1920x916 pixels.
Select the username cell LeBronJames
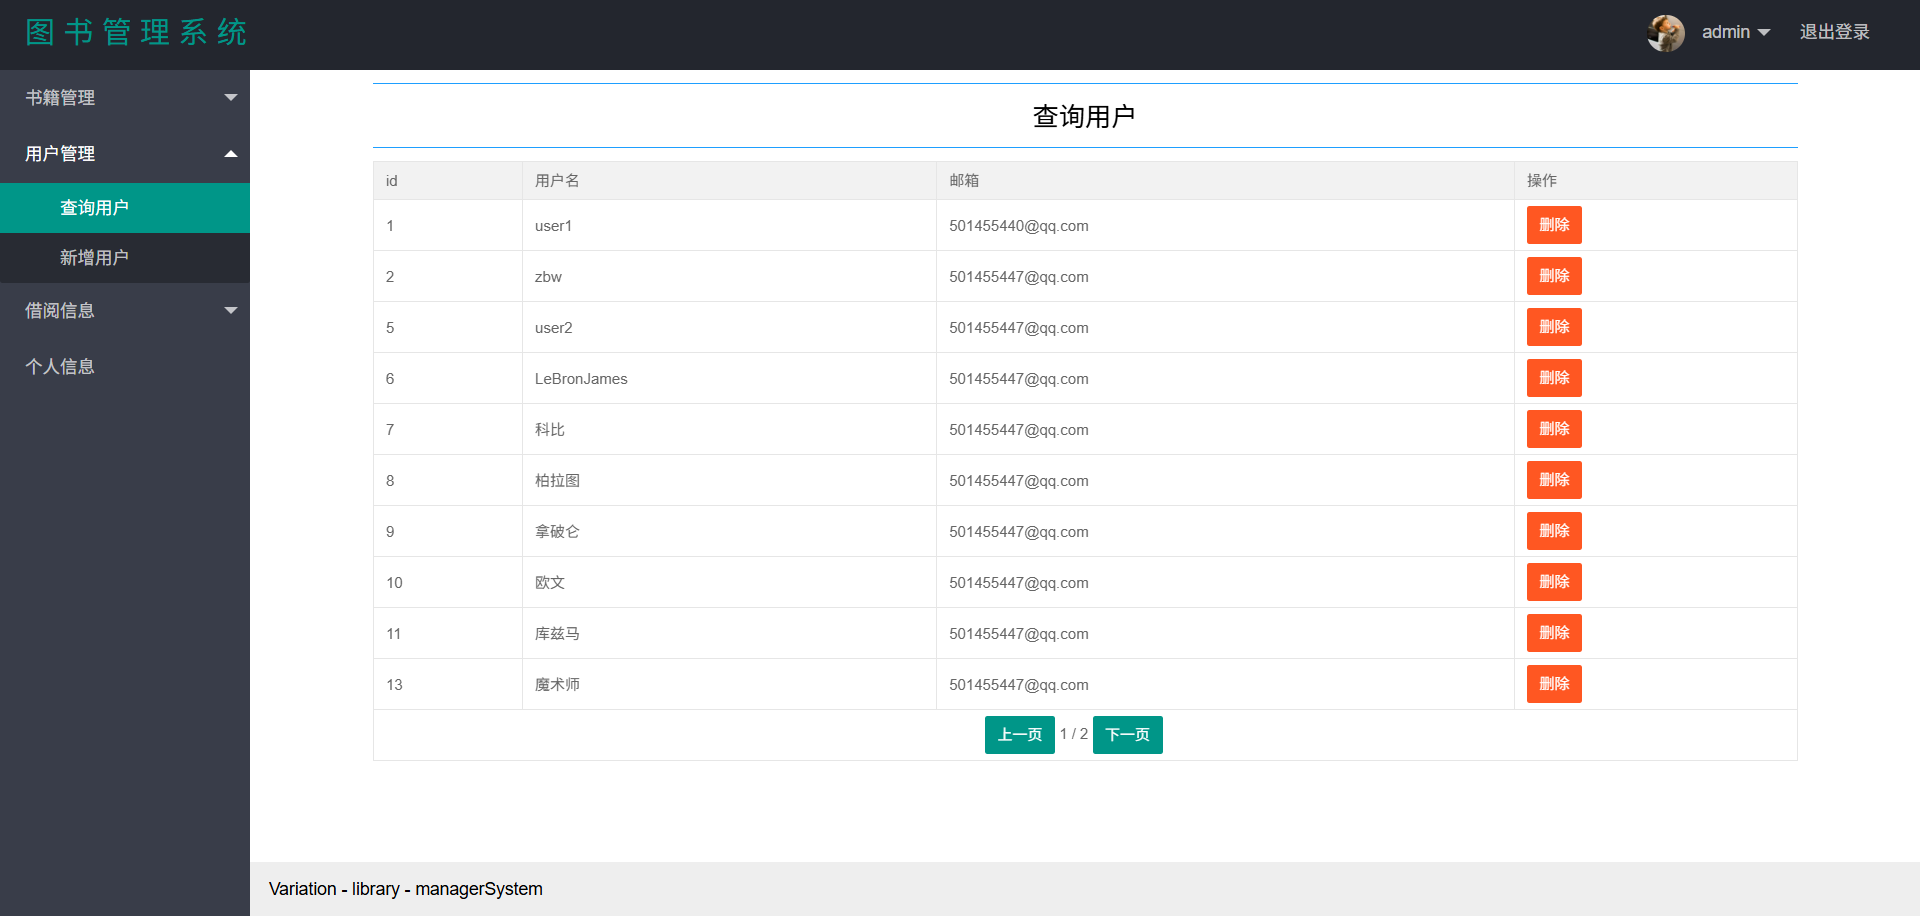pos(729,379)
